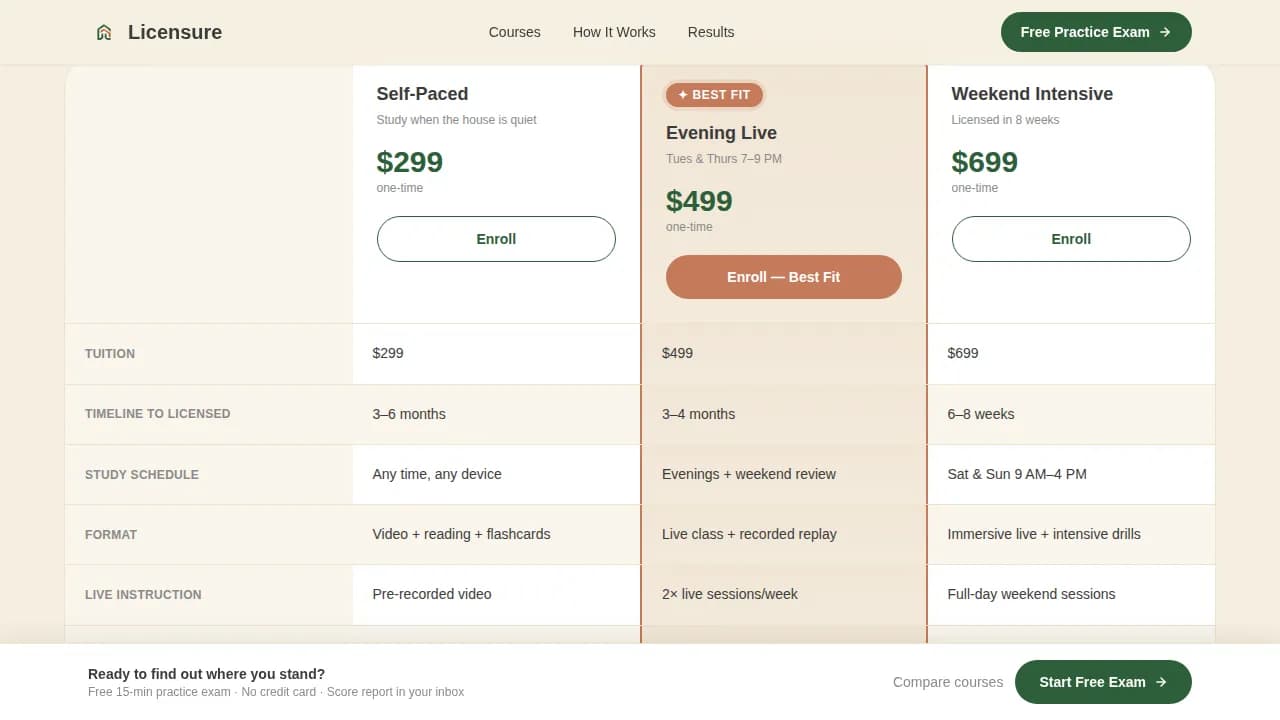Click the Free Practice Exam button
Screen dimensions: 1280x720
(1096, 31)
